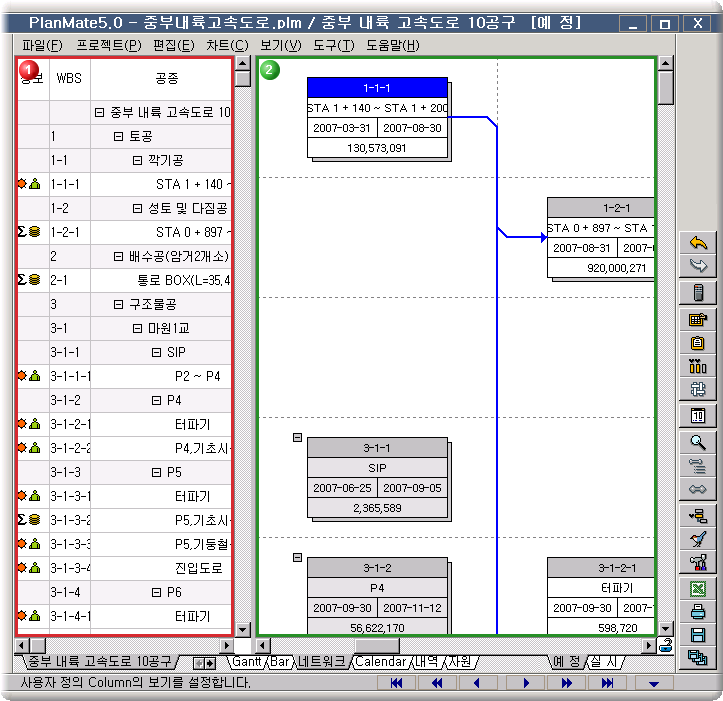This screenshot has height=701, width=723.
Task: Click the printer icon
Action: click(698, 612)
